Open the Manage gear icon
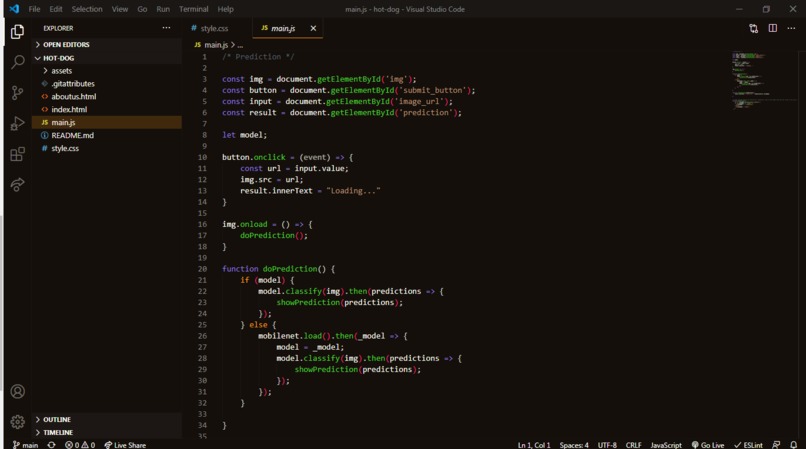The height and width of the screenshot is (449, 806). [17, 422]
